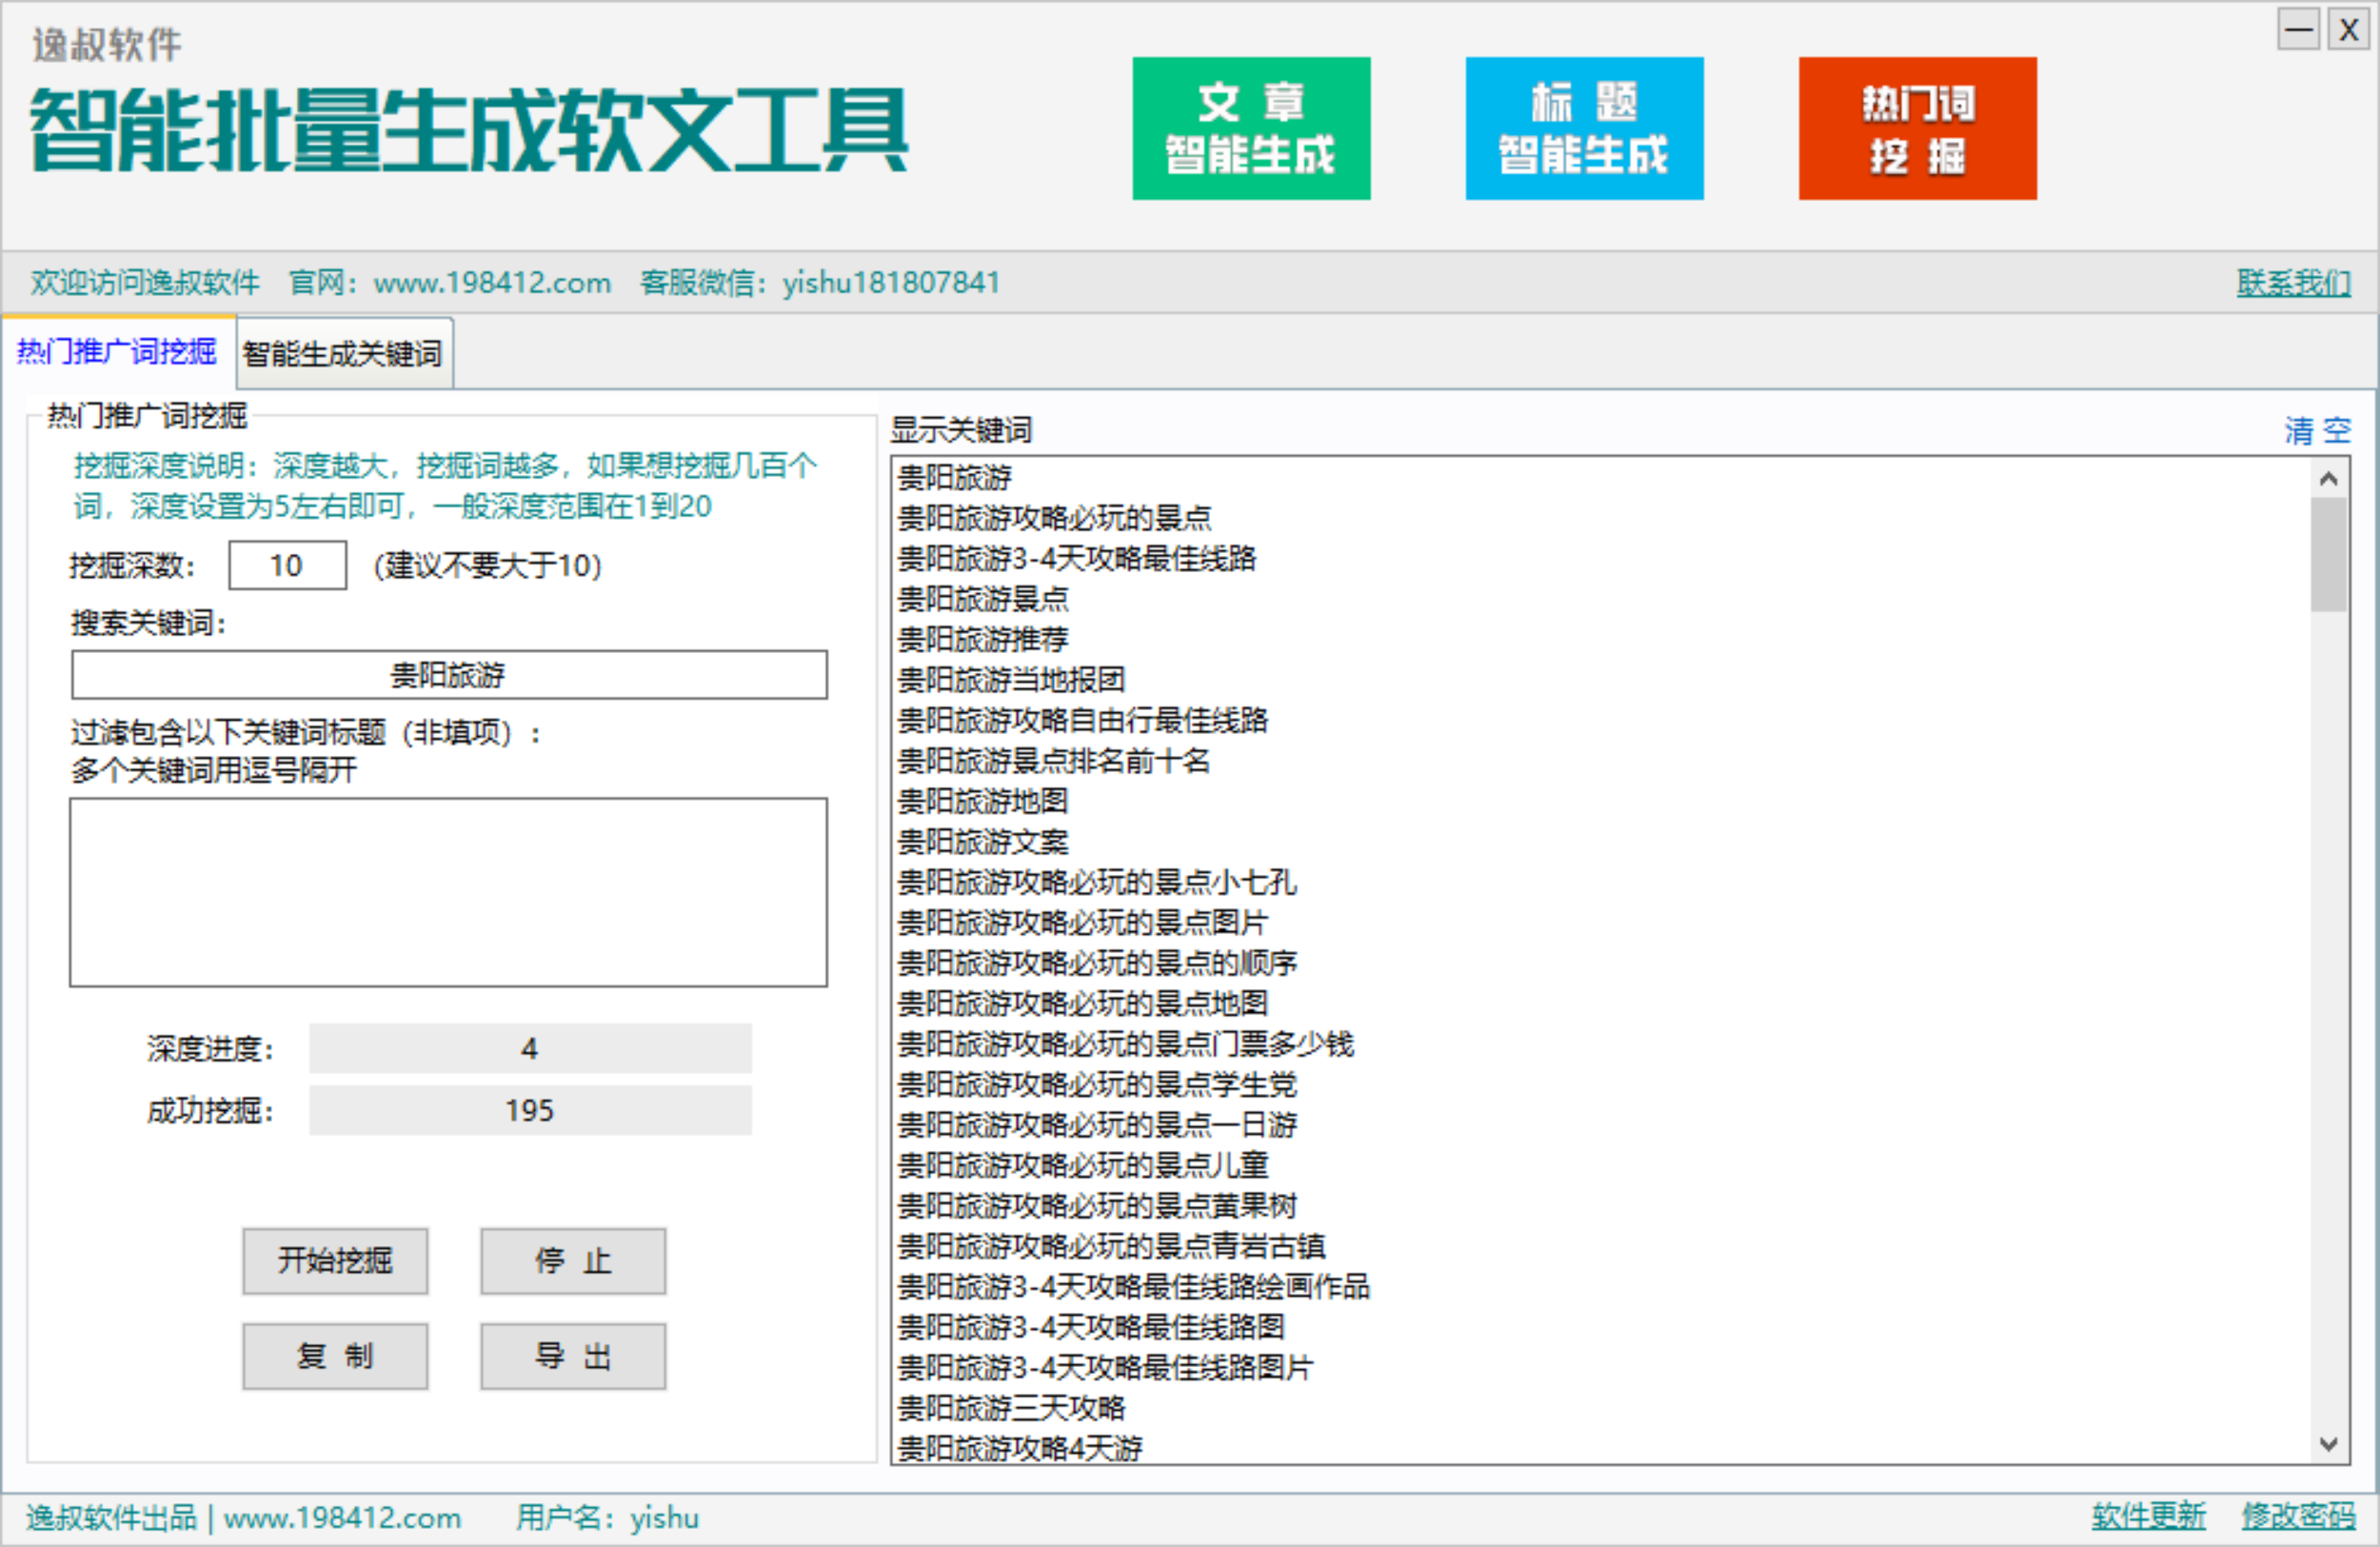Open 热门词挖掘 red tile
The image size is (2380, 1547).
point(1917,128)
